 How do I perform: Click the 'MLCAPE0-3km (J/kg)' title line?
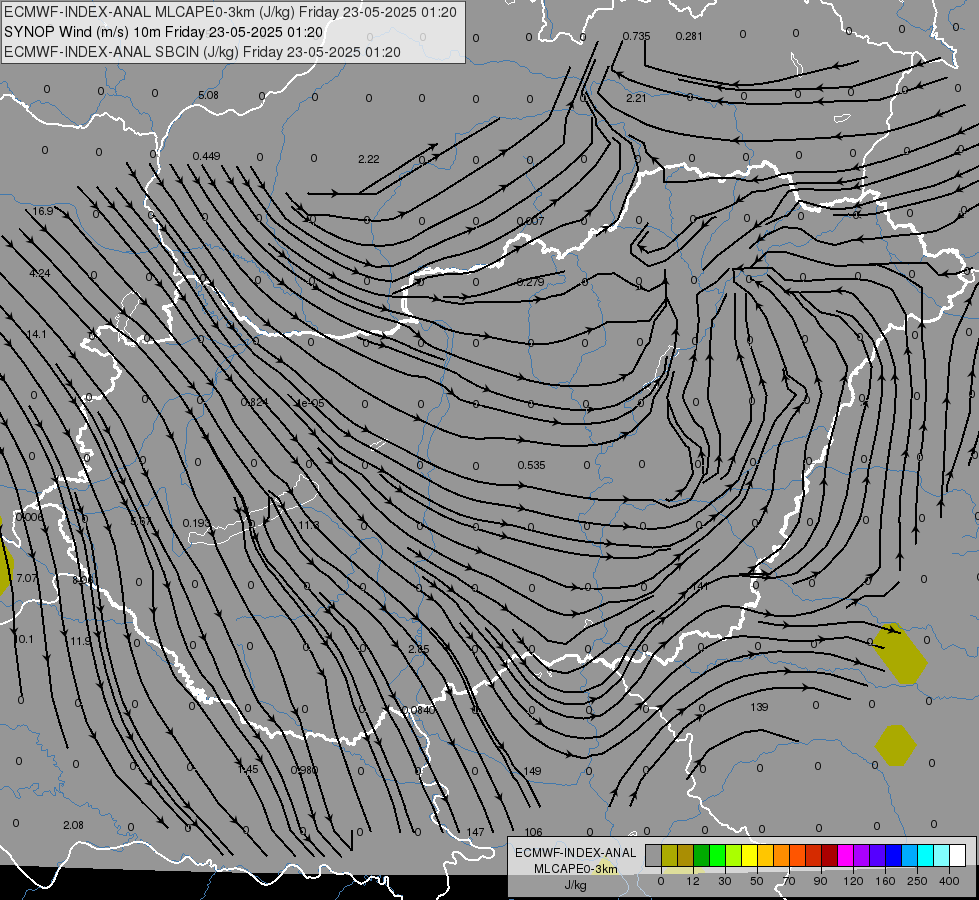(230, 12)
